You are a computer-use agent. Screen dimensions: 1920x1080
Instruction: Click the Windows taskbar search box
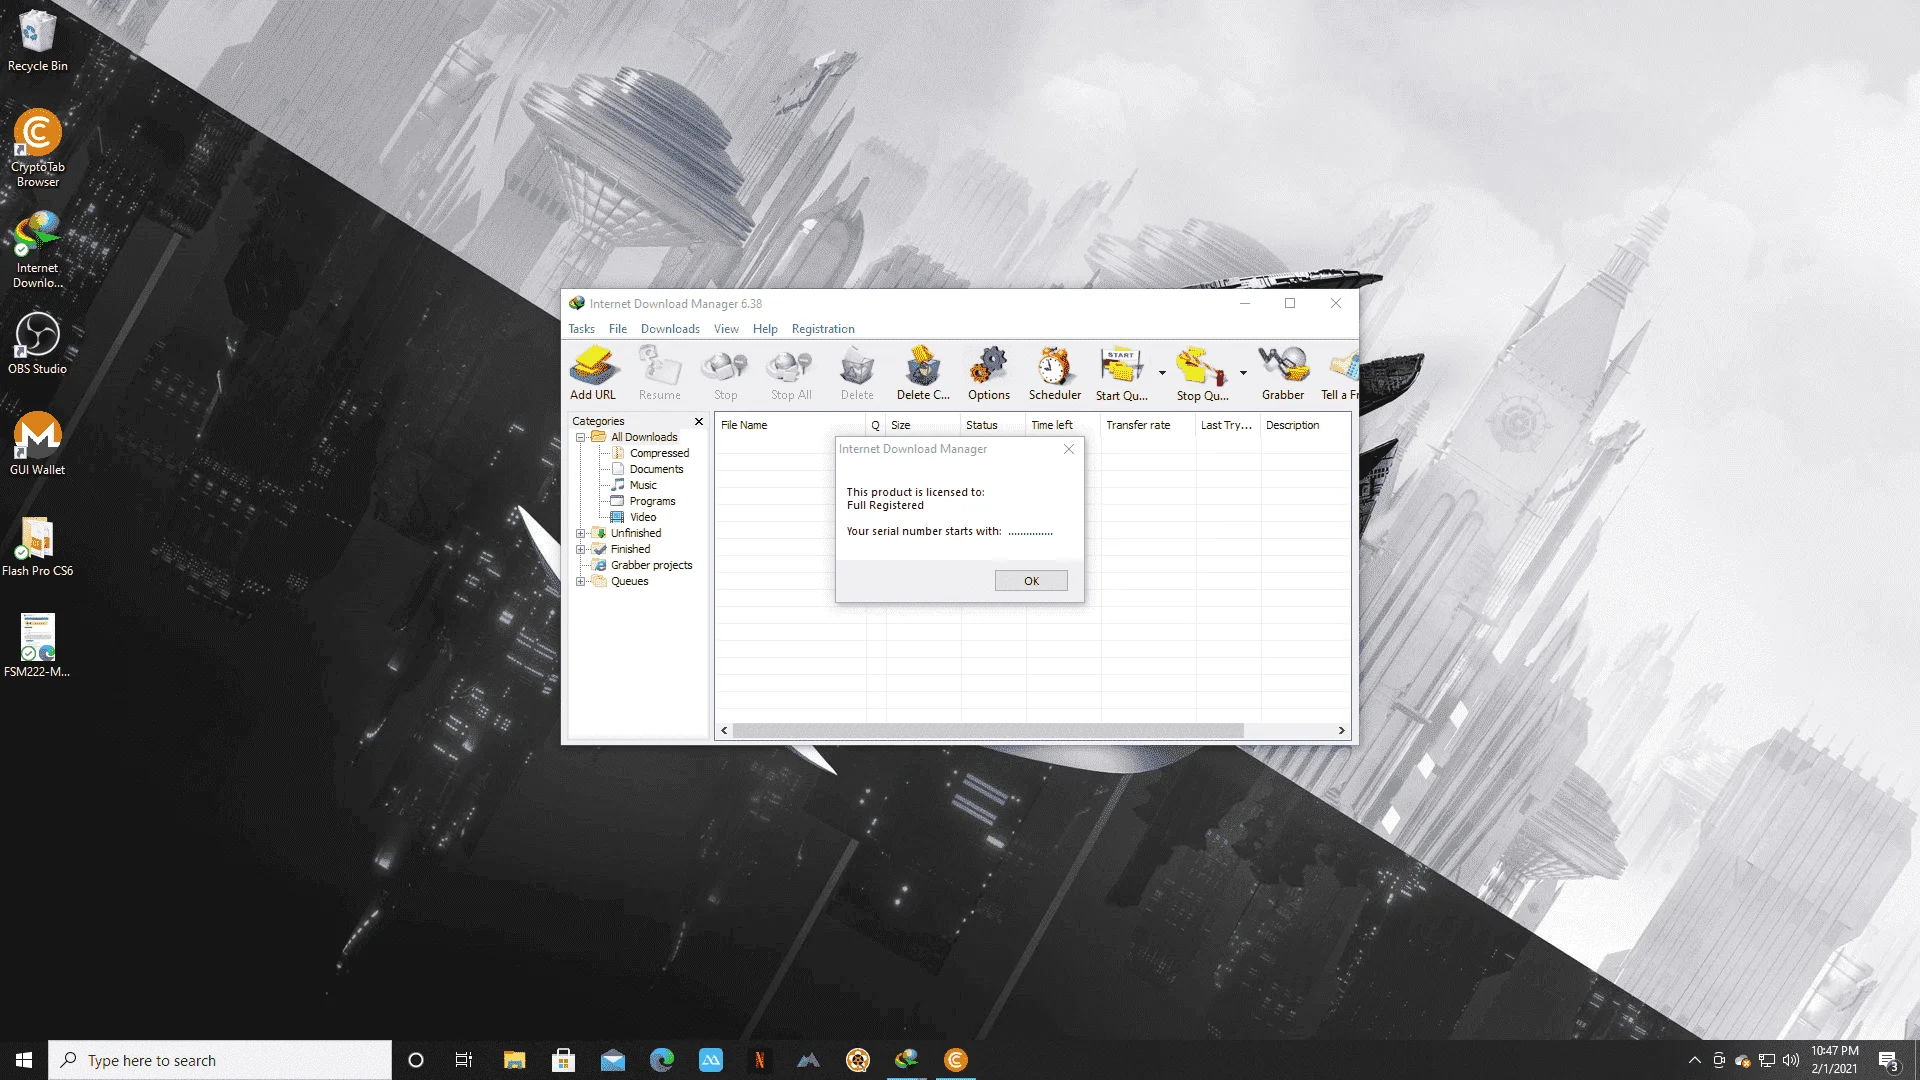(x=220, y=1060)
